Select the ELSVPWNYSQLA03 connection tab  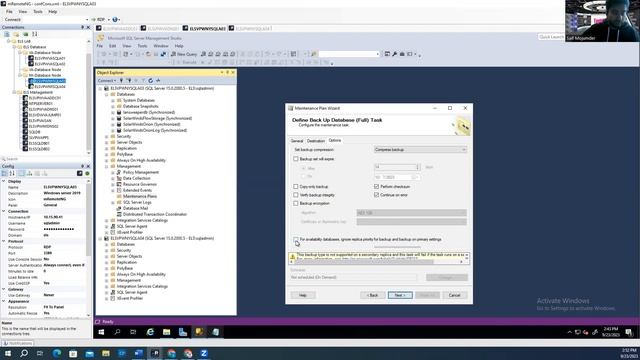pyautogui.click(x=204, y=29)
